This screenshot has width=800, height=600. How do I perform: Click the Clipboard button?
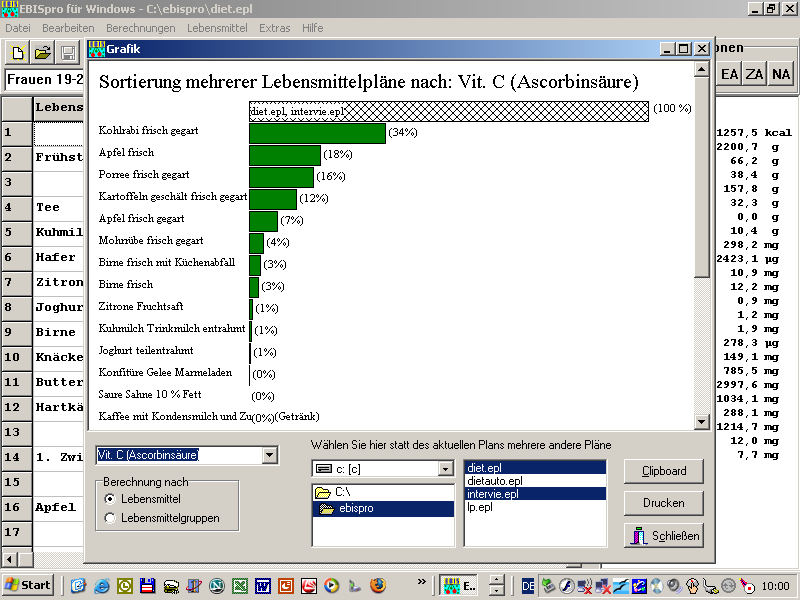662,471
